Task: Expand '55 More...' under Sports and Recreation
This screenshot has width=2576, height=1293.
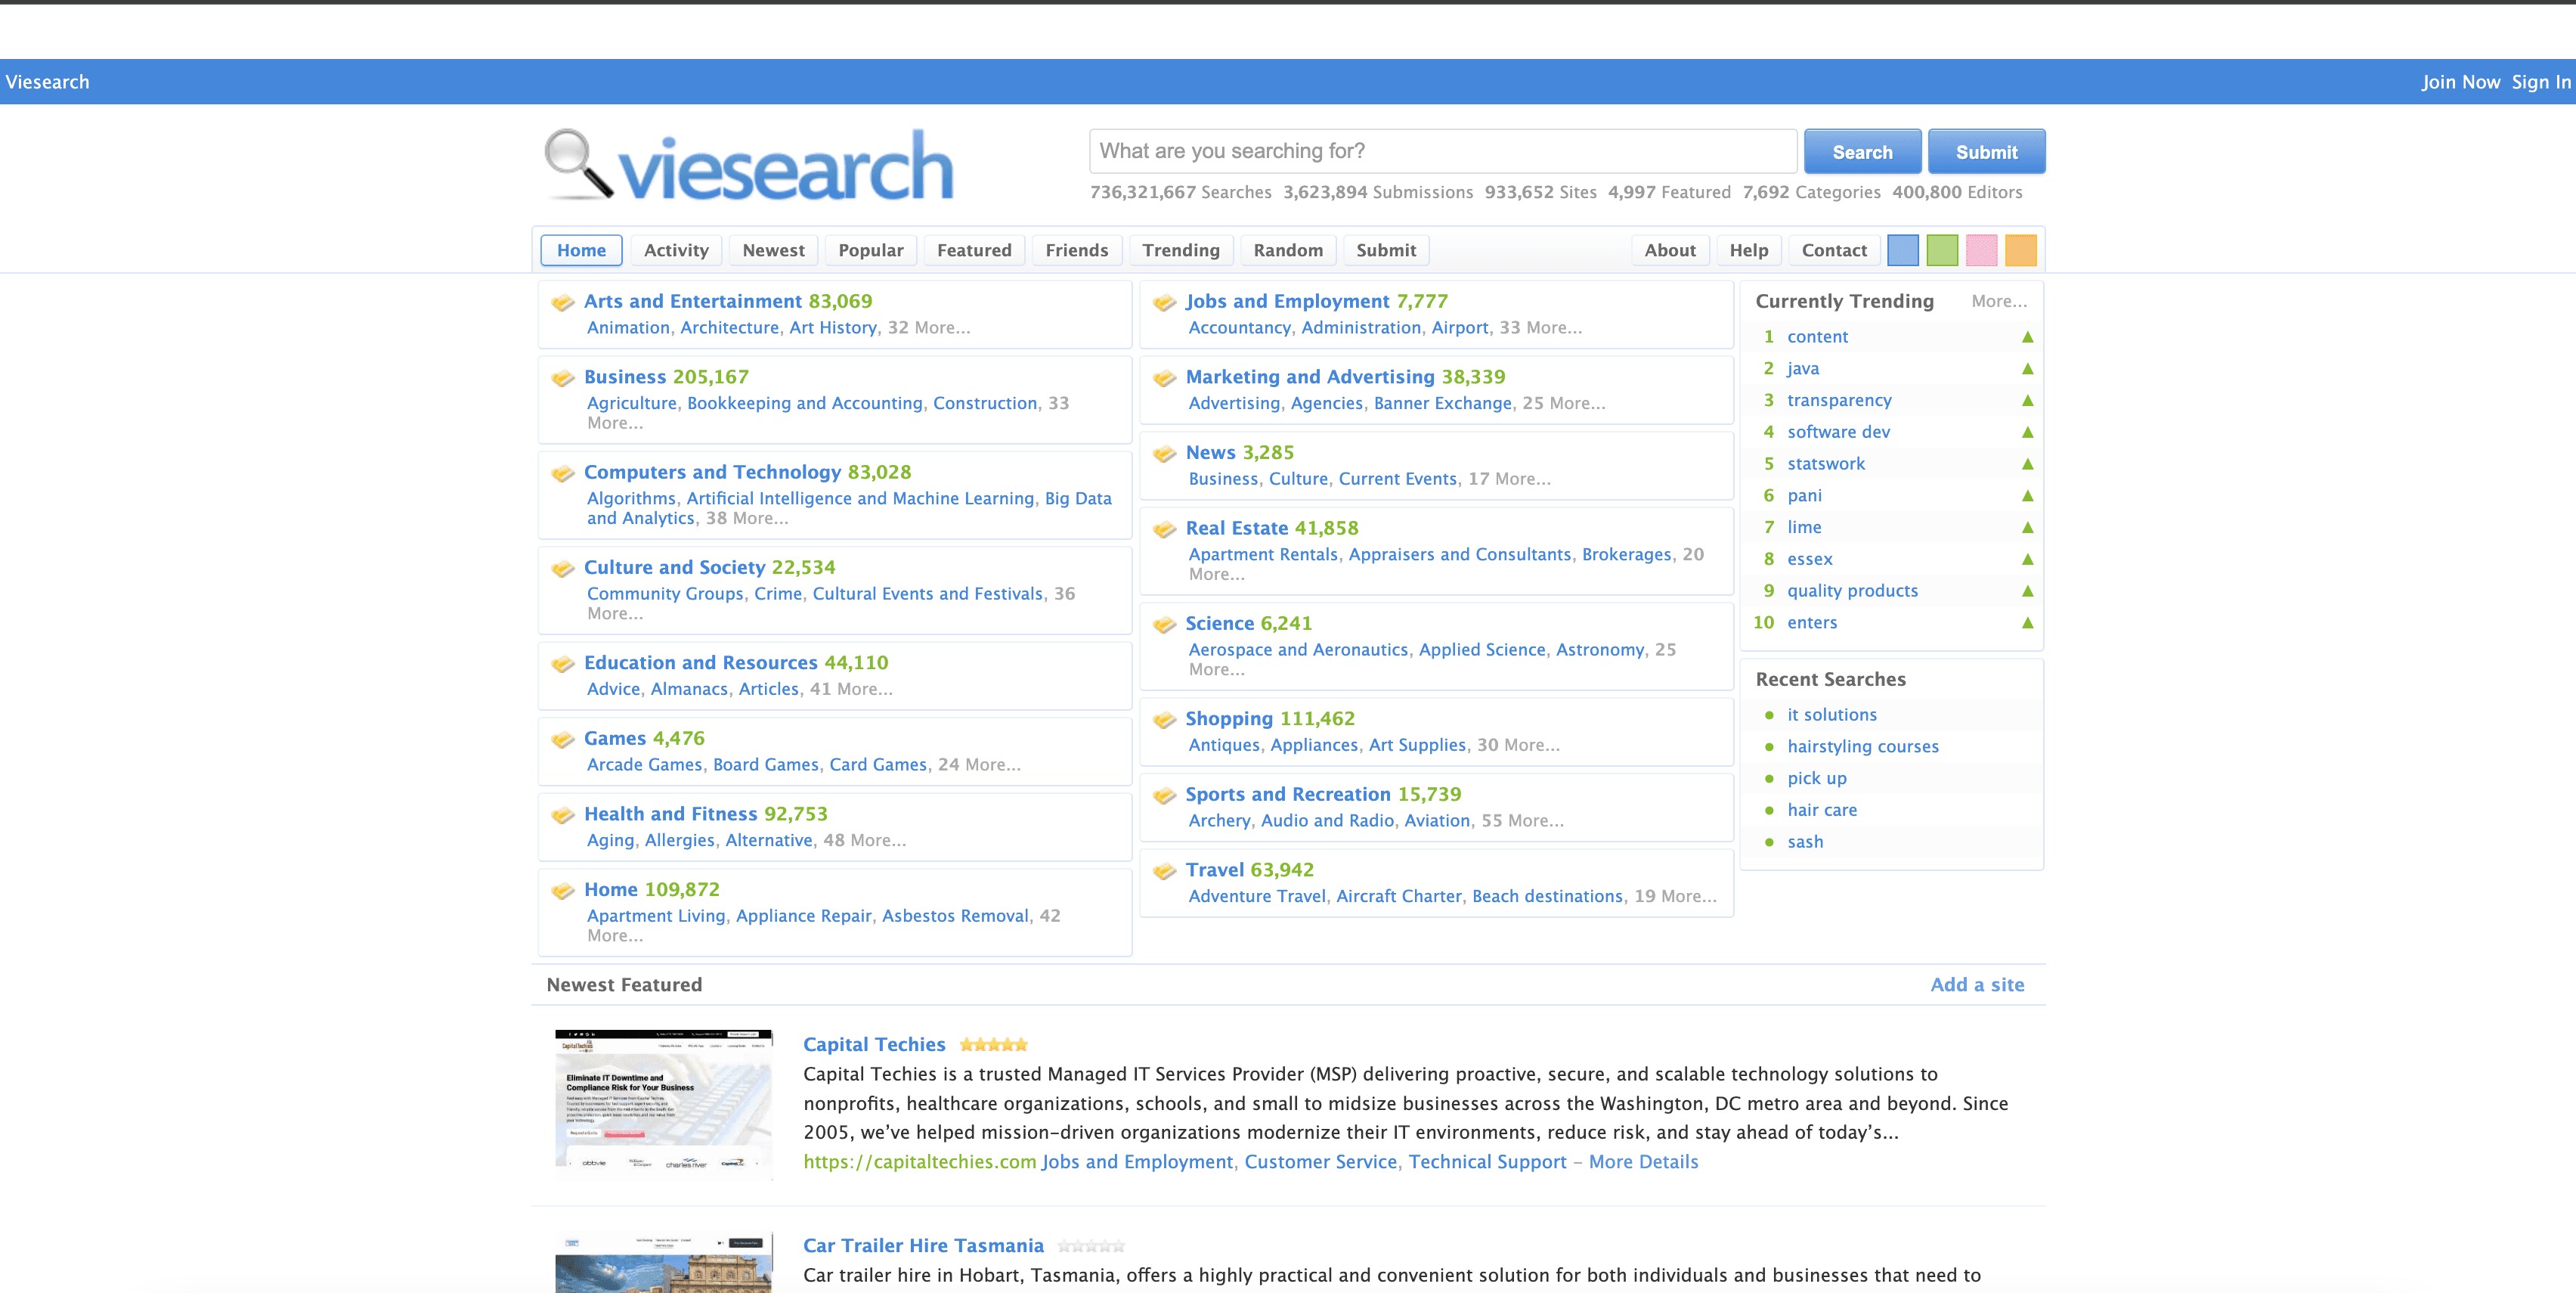Action: (x=1522, y=821)
